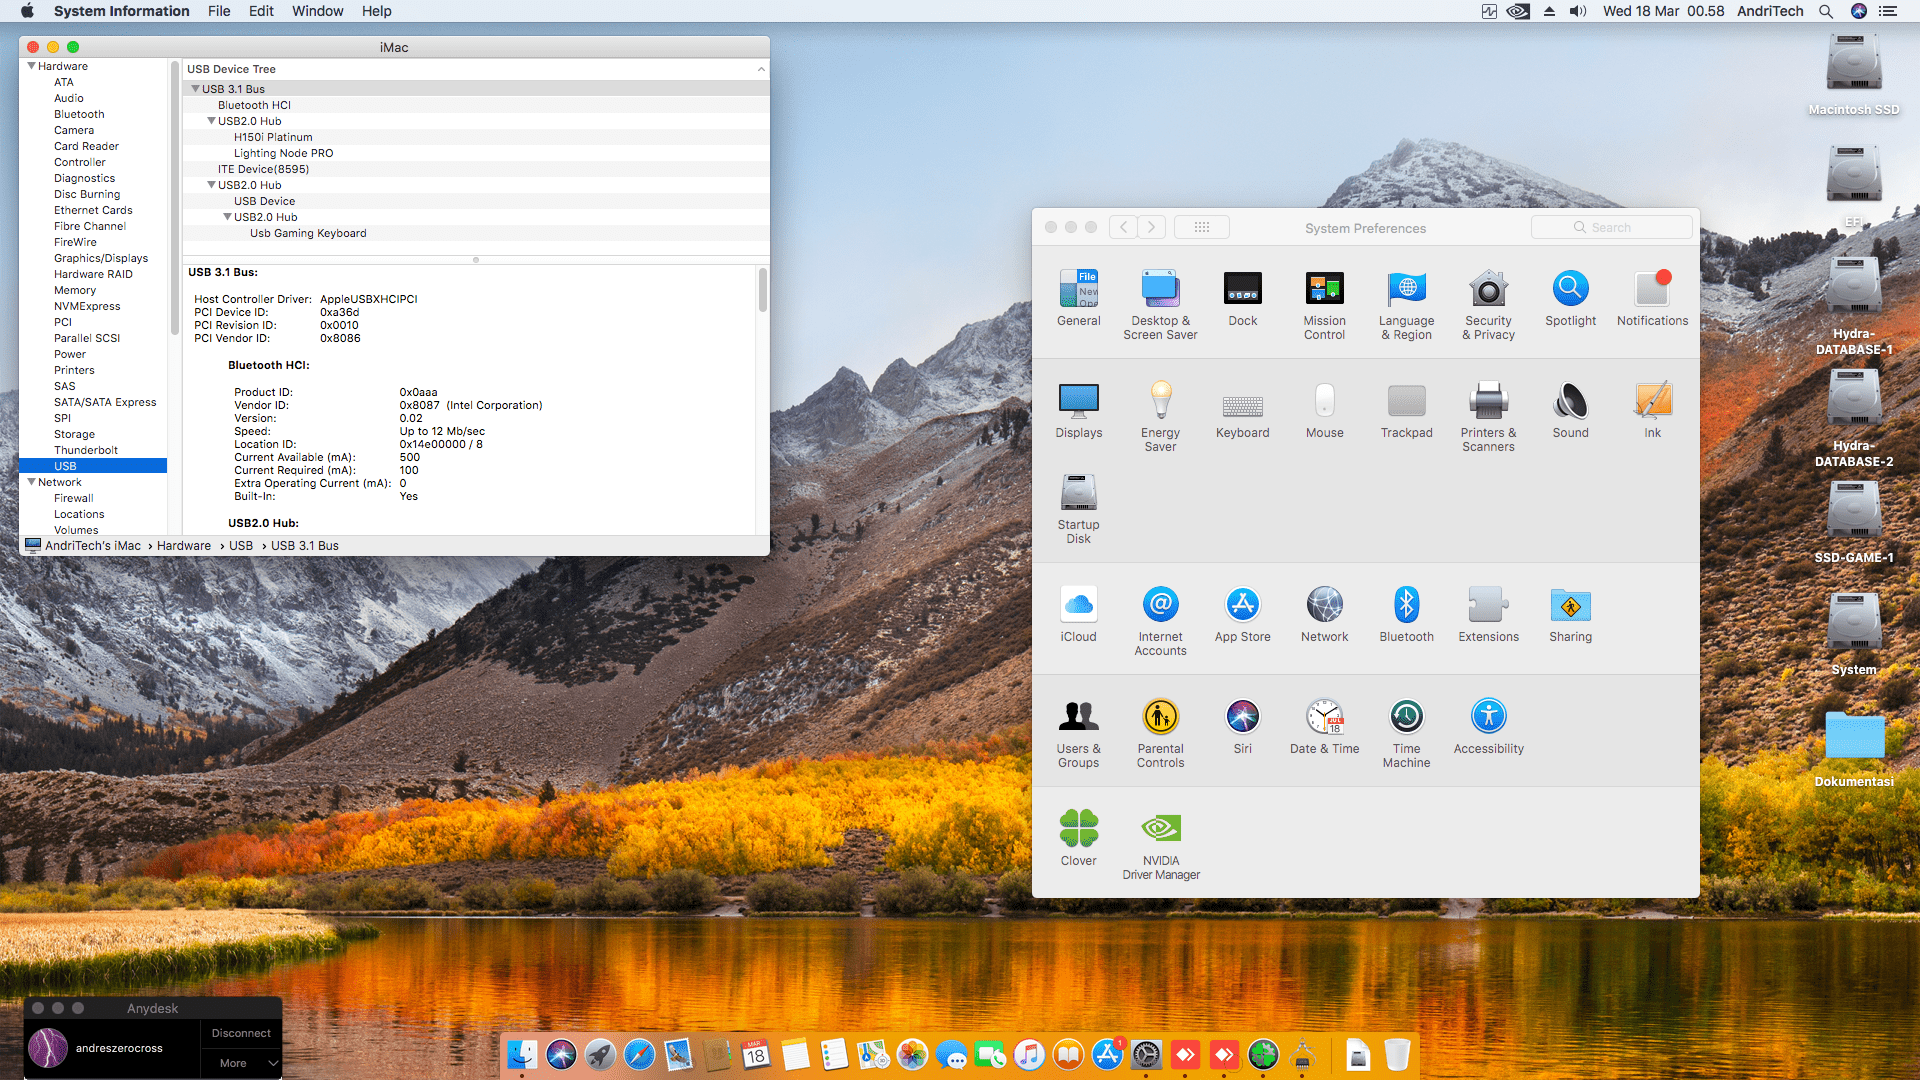
Task: Click Disconnect in the Anydesk panel
Action: pos(241,1033)
